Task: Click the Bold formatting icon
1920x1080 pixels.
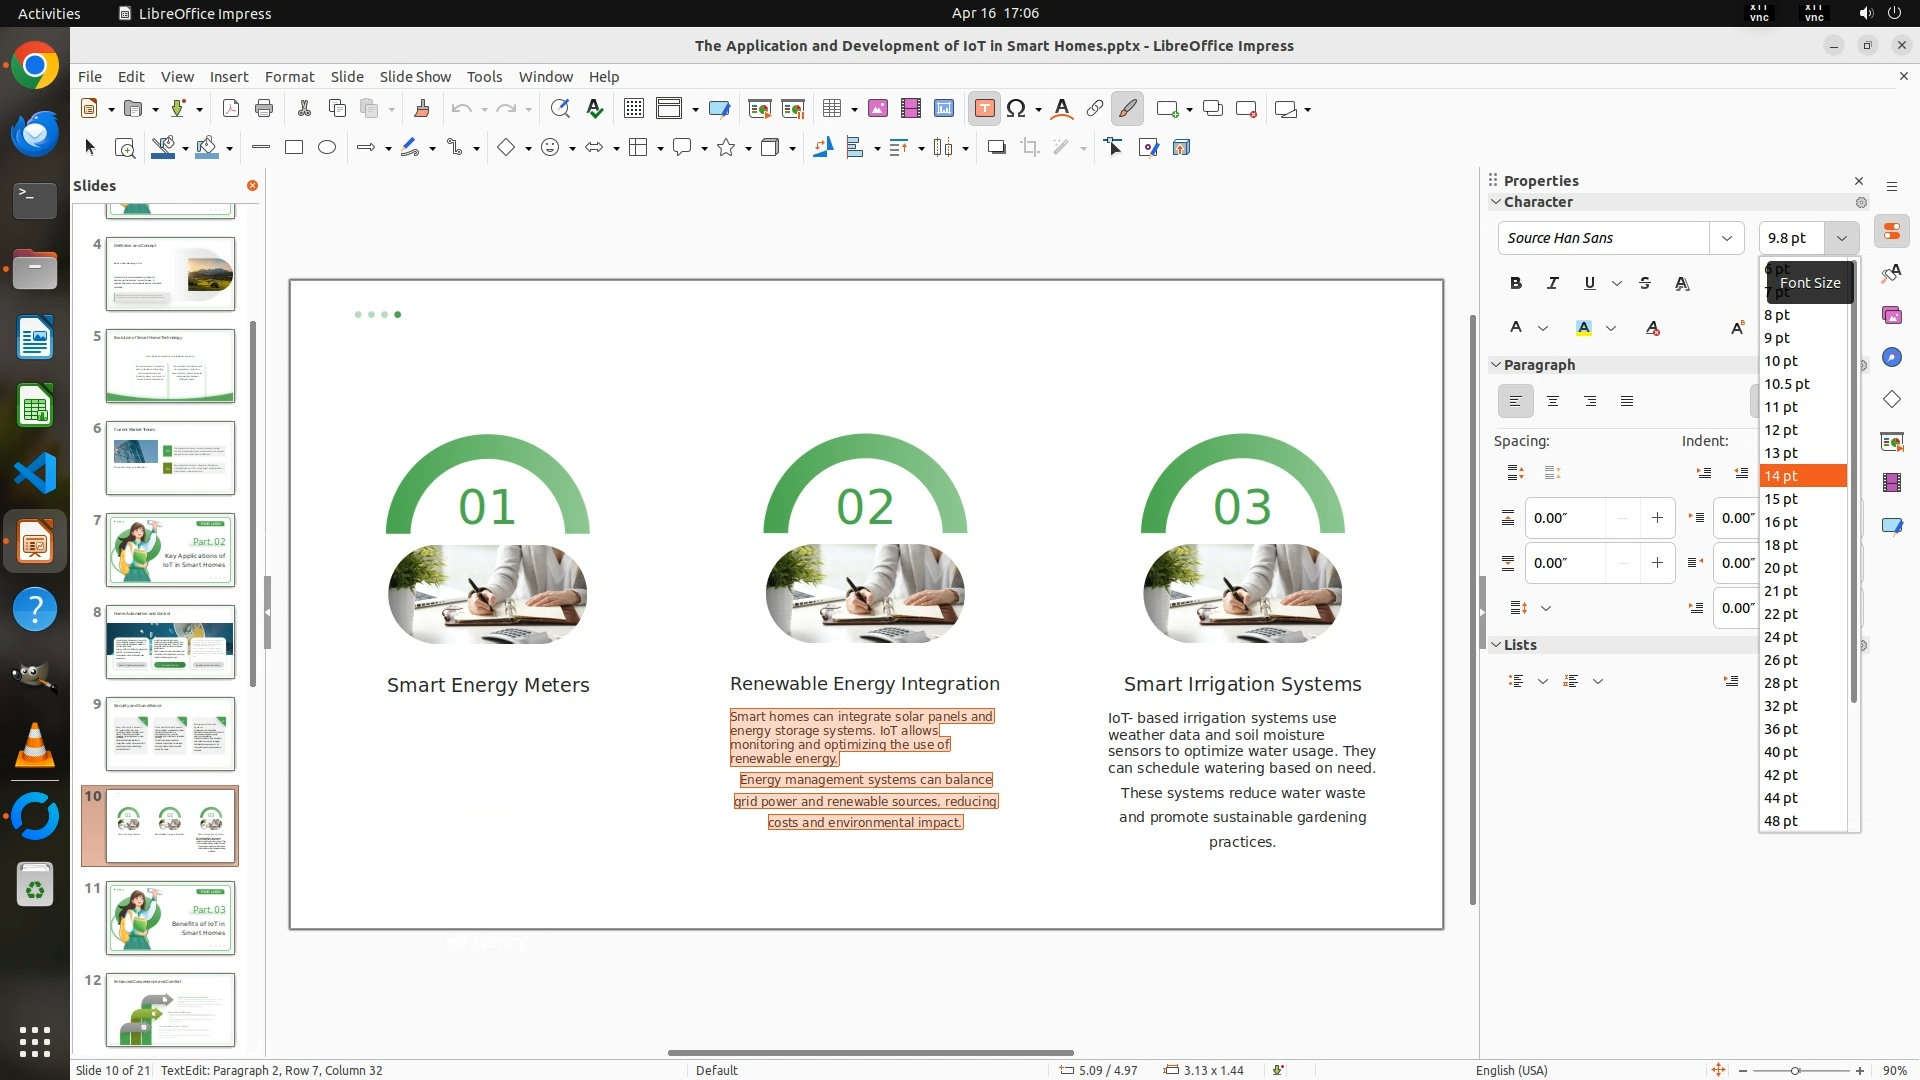Action: [x=1516, y=284]
